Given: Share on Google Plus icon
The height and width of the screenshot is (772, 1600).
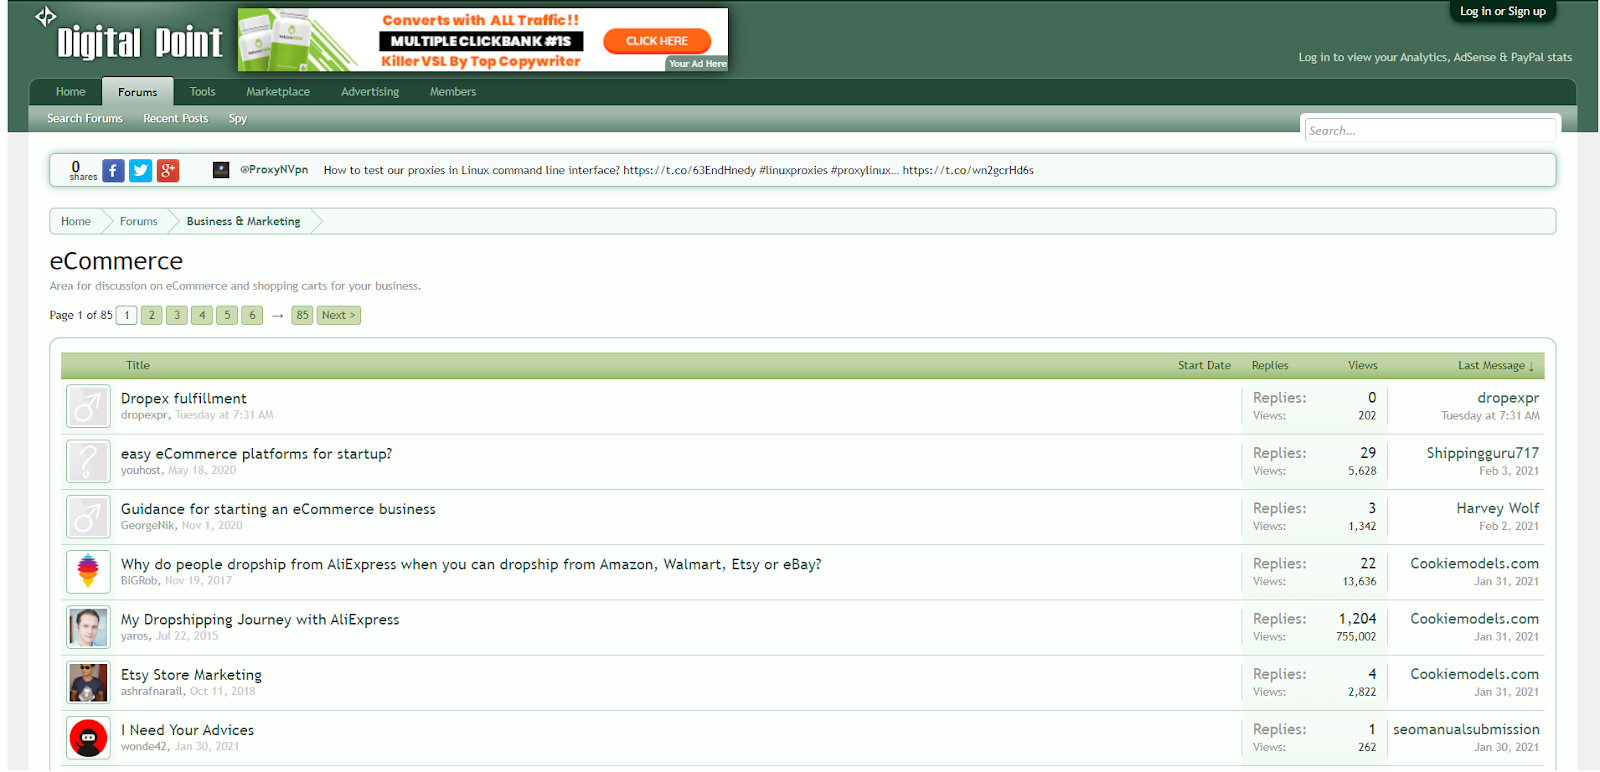Looking at the screenshot, I should tap(168, 171).
